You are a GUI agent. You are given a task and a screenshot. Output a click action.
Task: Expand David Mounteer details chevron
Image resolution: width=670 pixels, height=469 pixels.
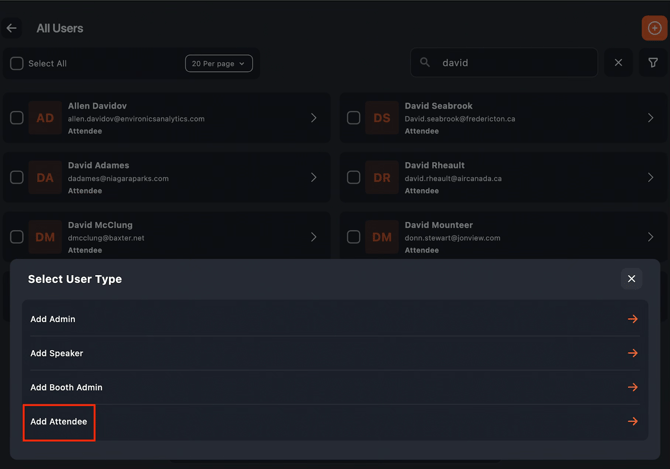(x=651, y=237)
